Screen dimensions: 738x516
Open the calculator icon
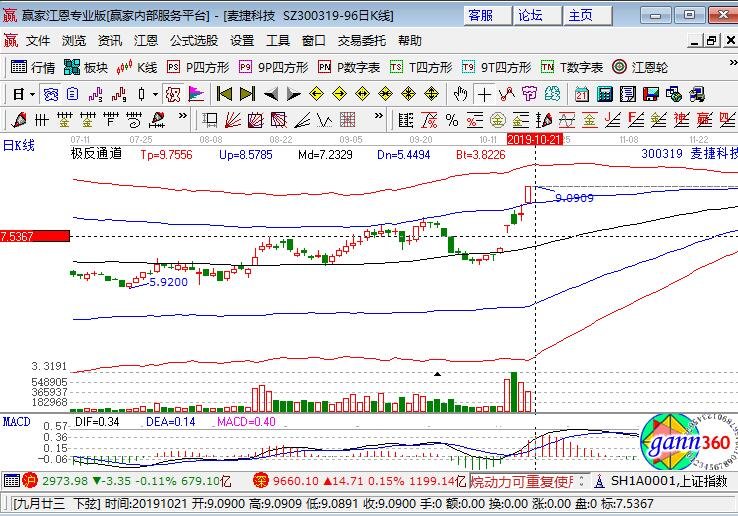(x=605, y=95)
